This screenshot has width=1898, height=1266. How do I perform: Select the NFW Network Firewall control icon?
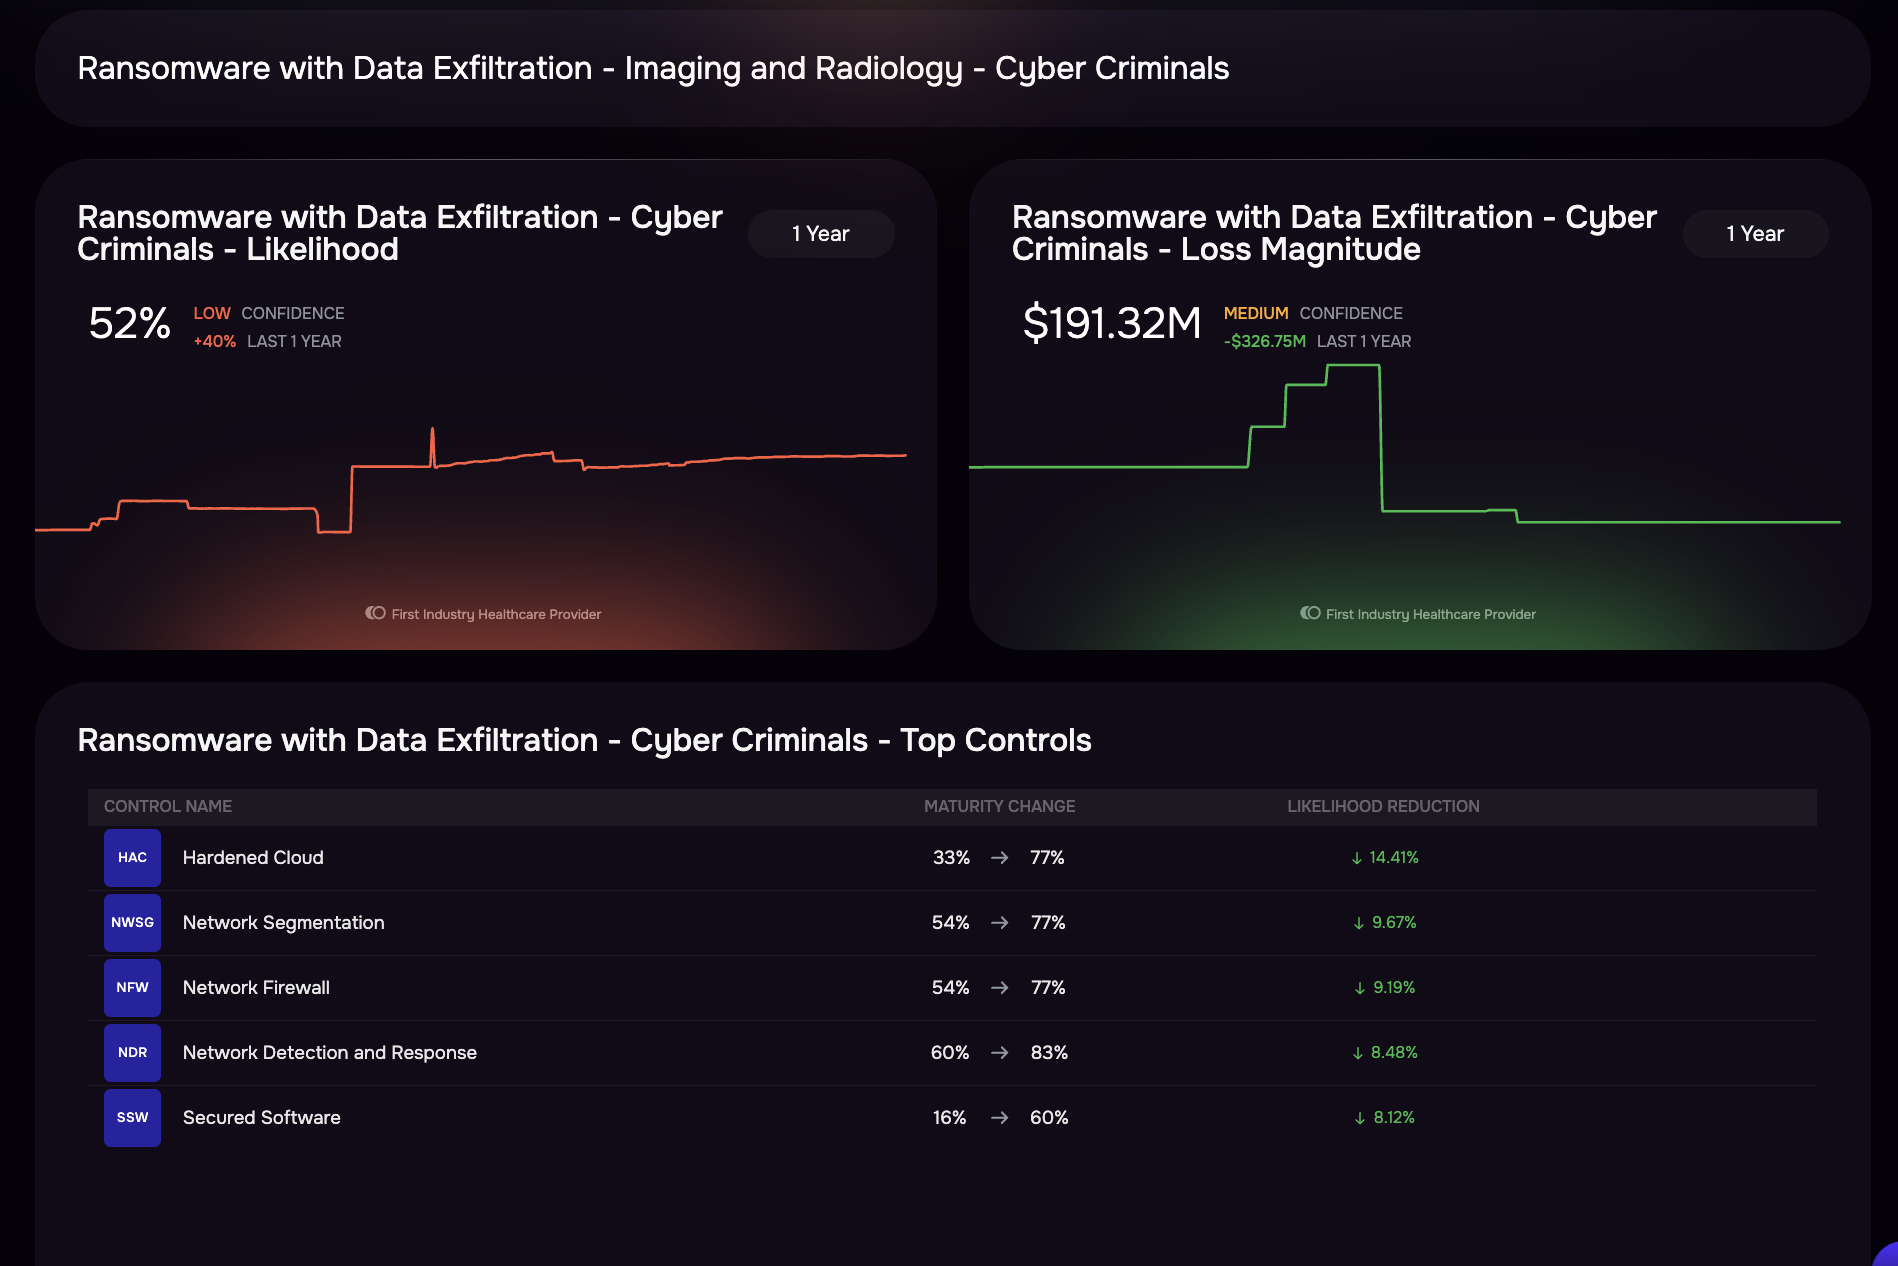(x=131, y=987)
